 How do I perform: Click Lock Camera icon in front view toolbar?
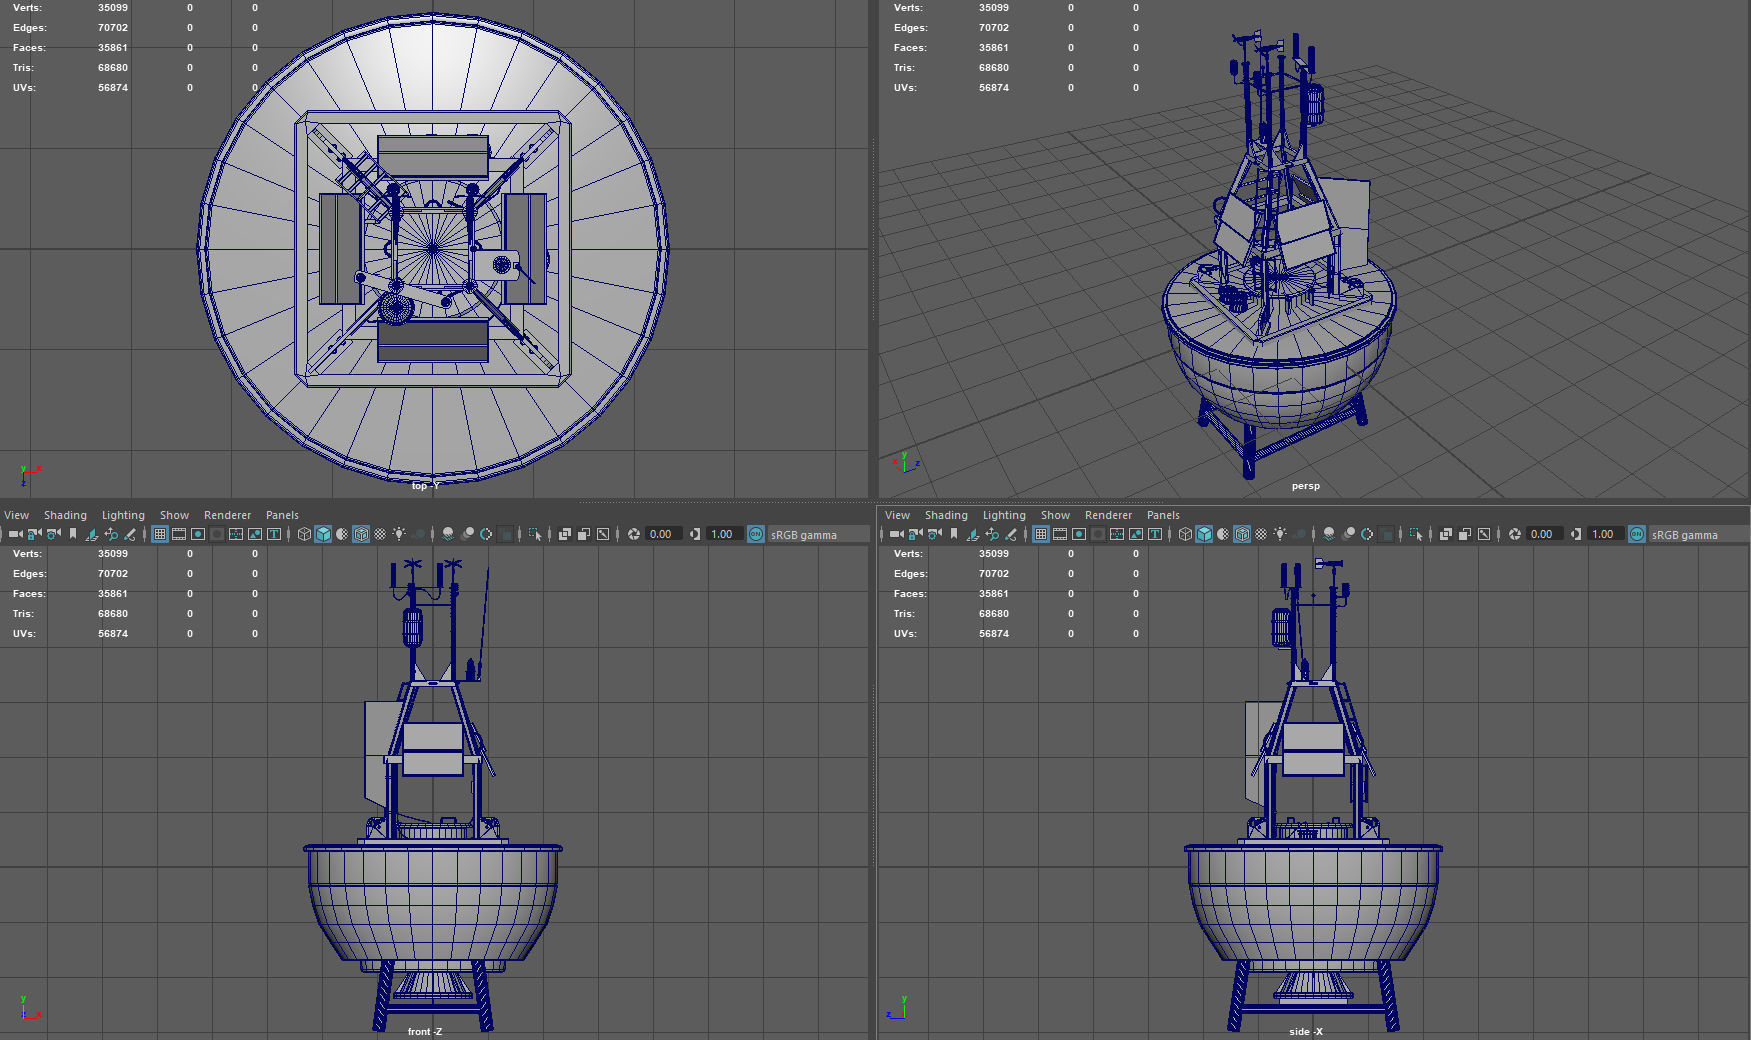[x=34, y=534]
